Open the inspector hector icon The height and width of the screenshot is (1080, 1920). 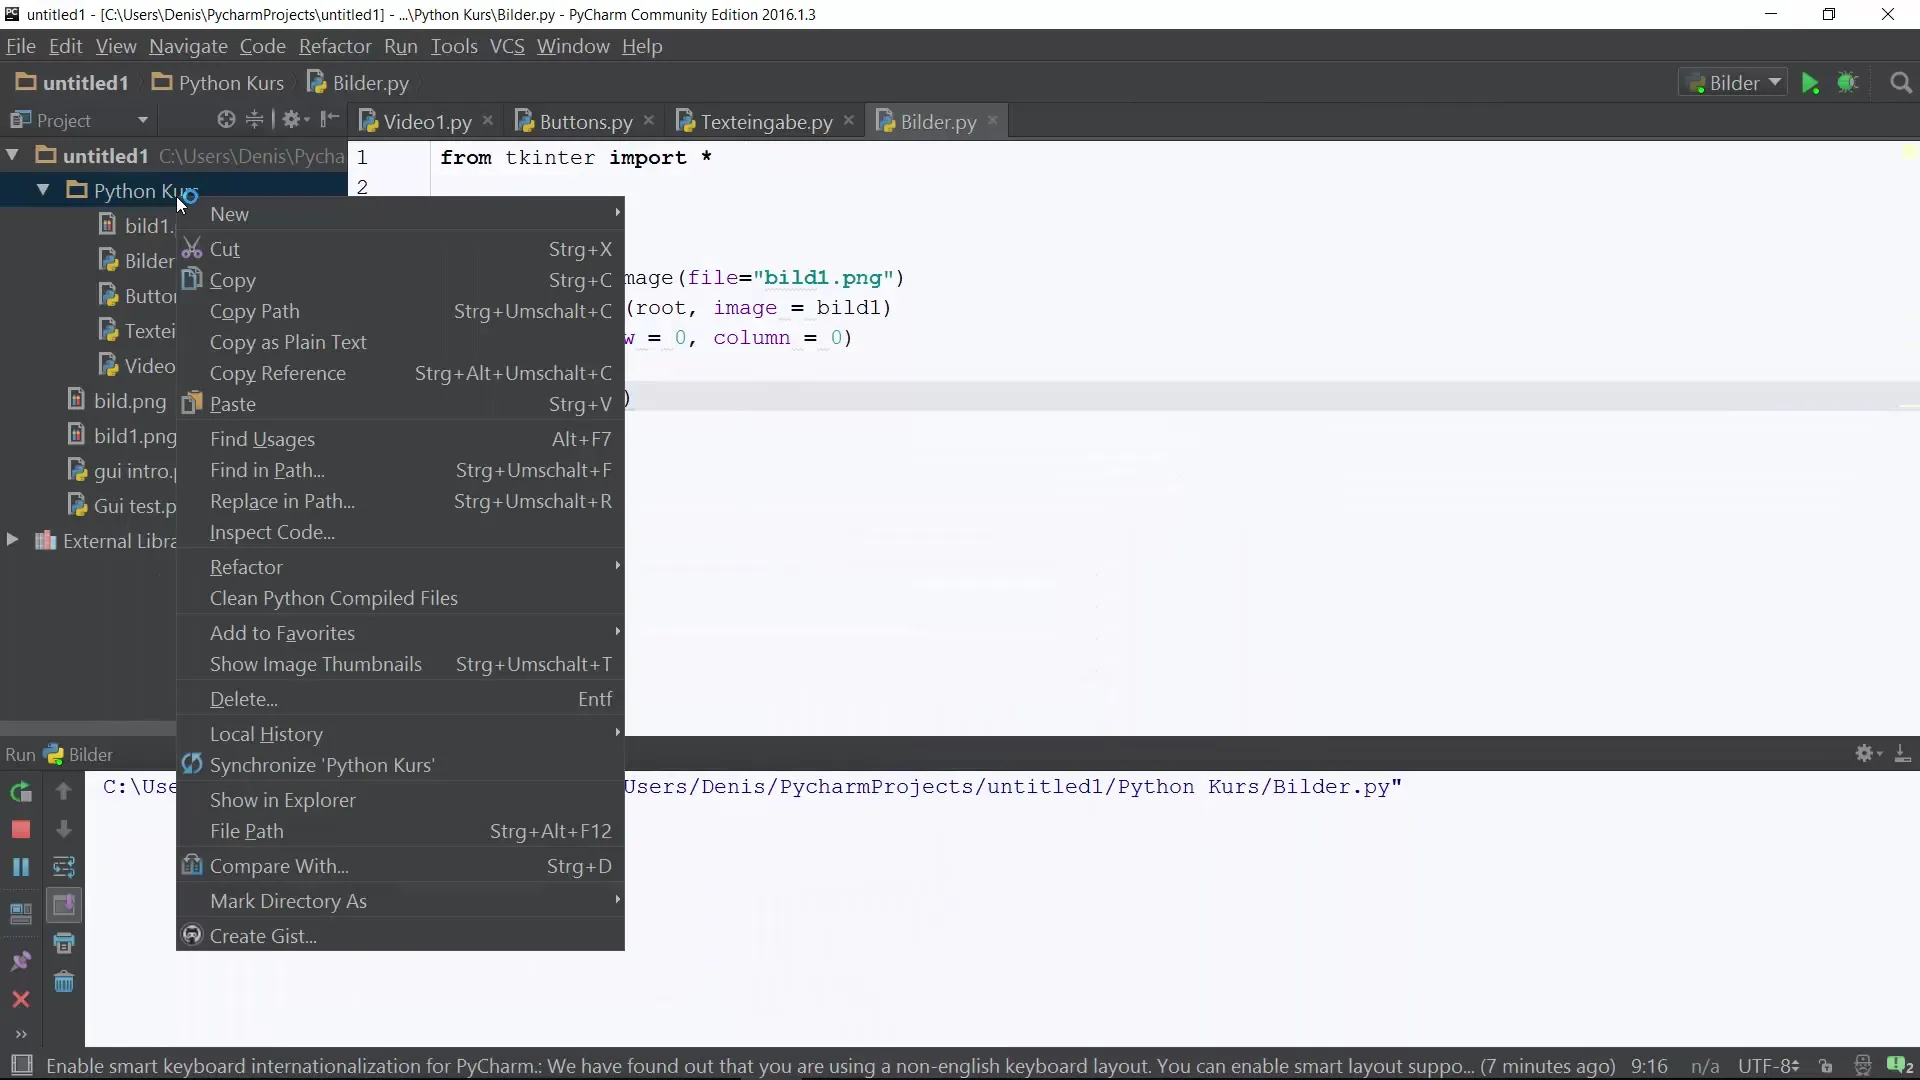pos(1862,1066)
